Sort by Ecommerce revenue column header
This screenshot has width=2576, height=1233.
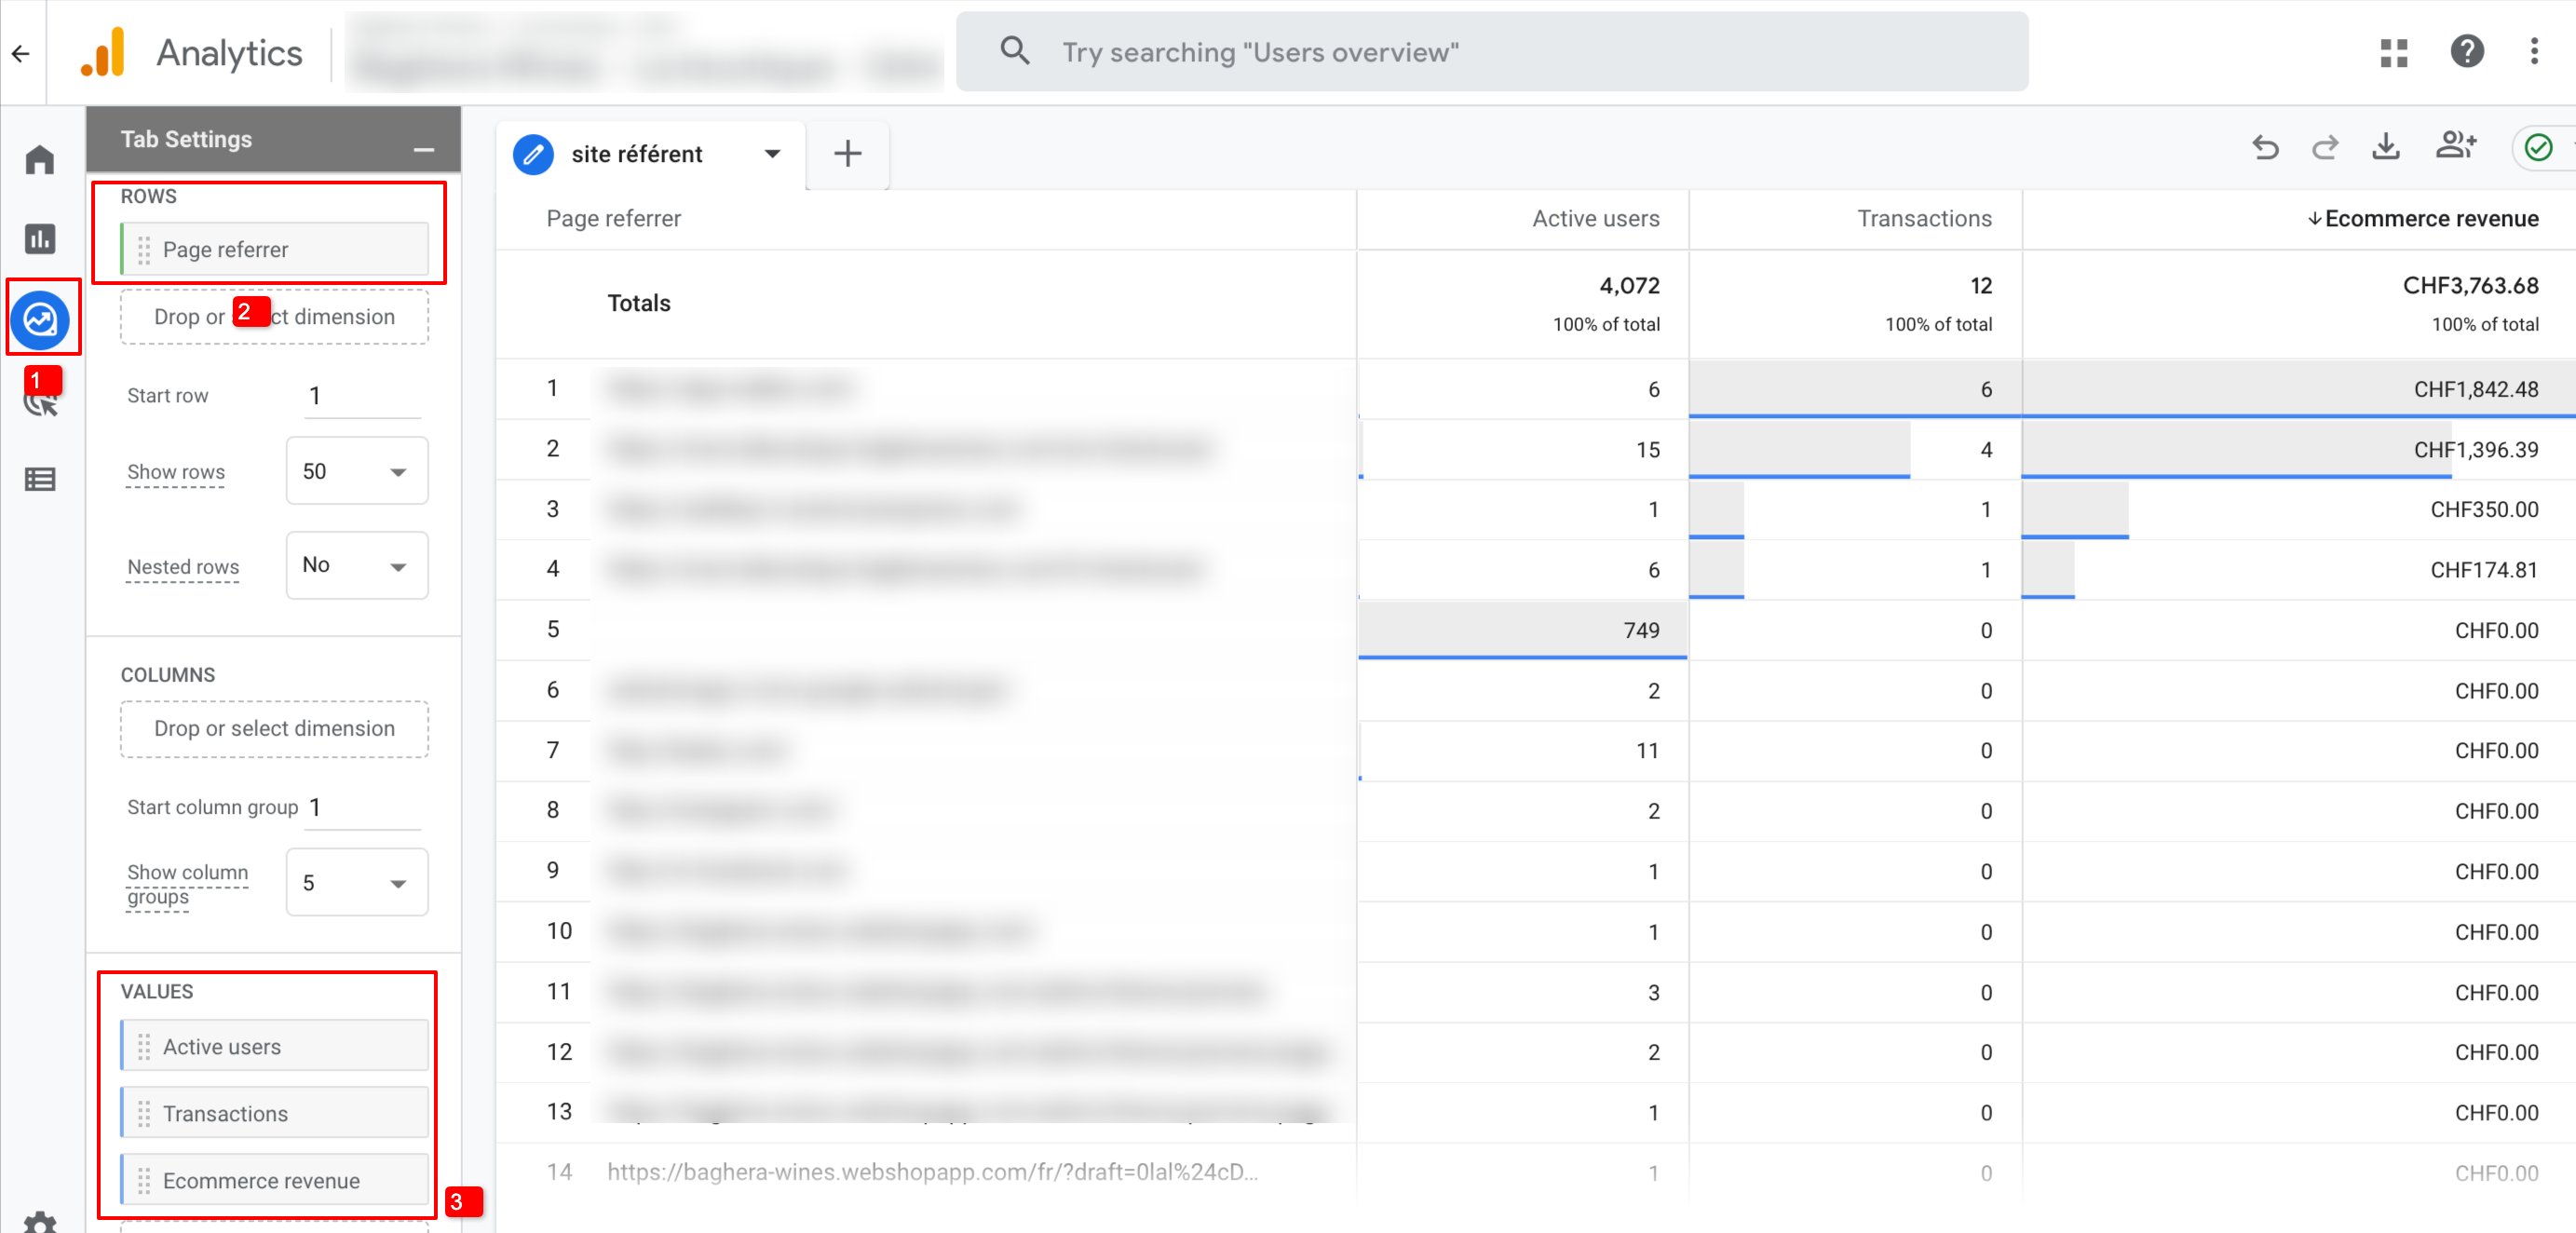pyautogui.click(x=2430, y=219)
